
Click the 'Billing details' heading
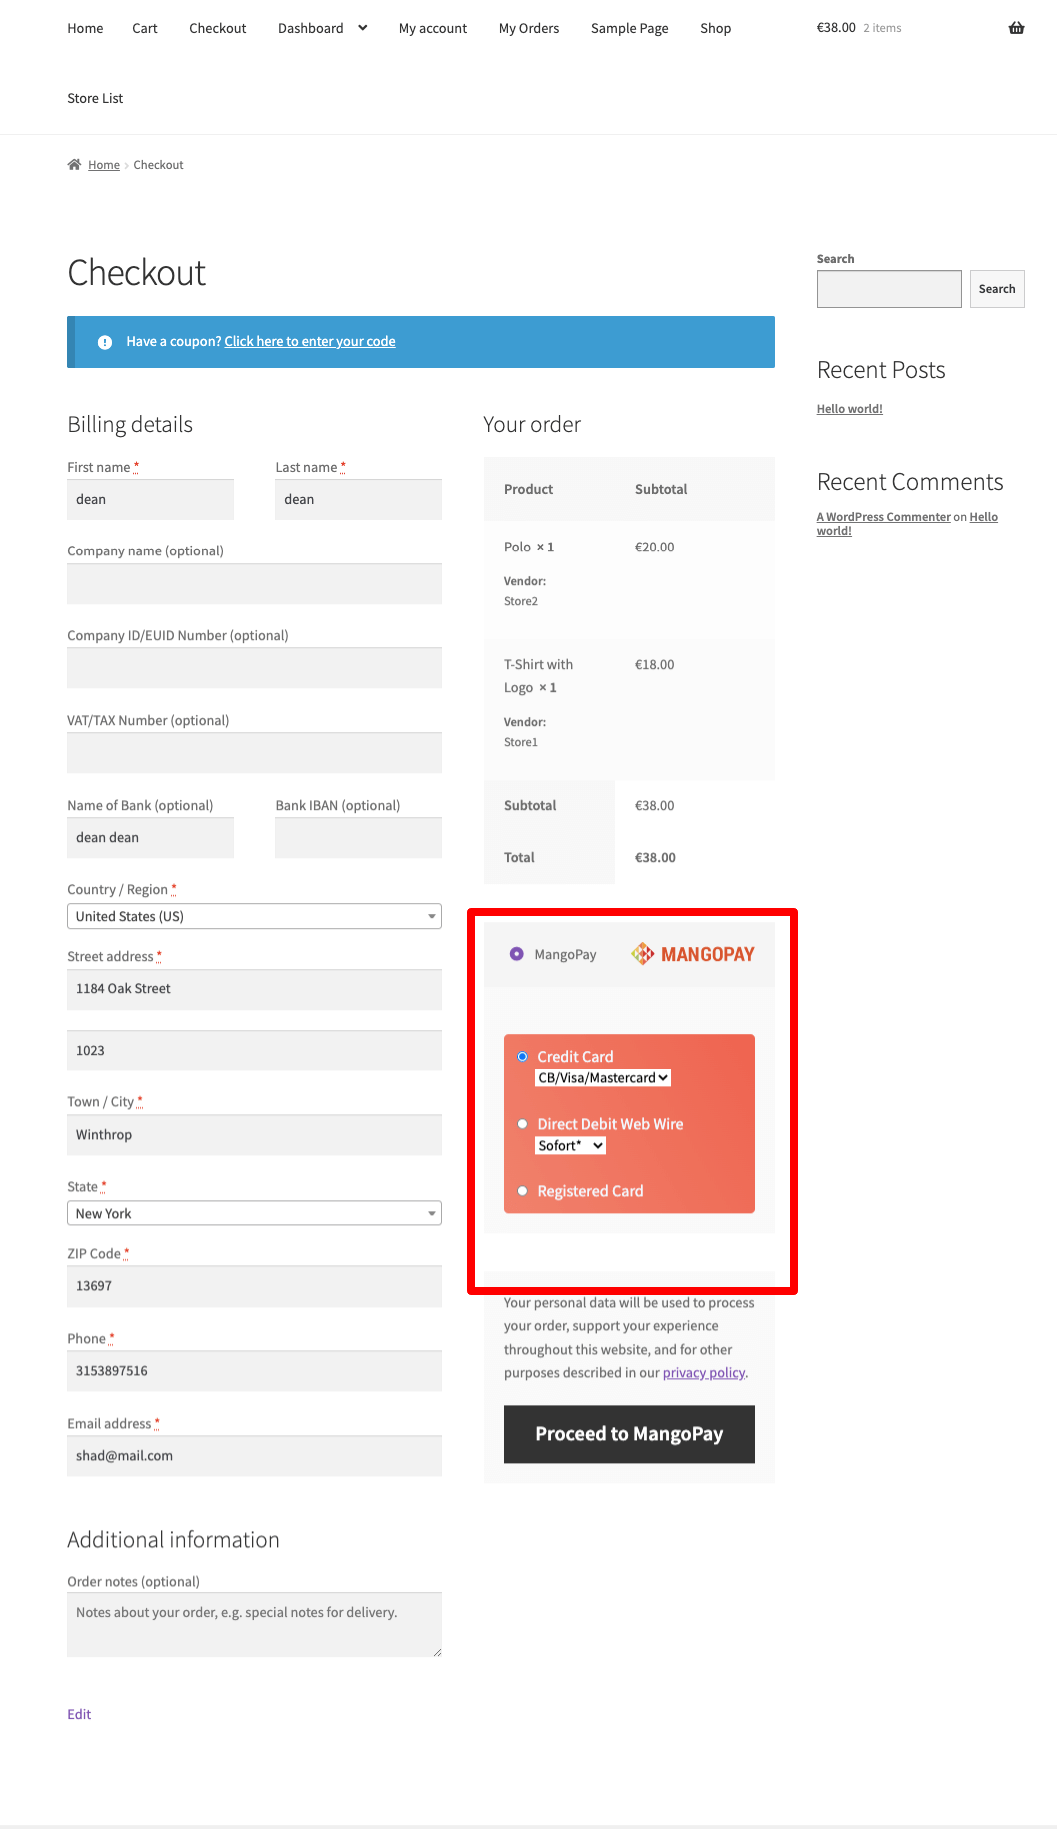tap(130, 424)
